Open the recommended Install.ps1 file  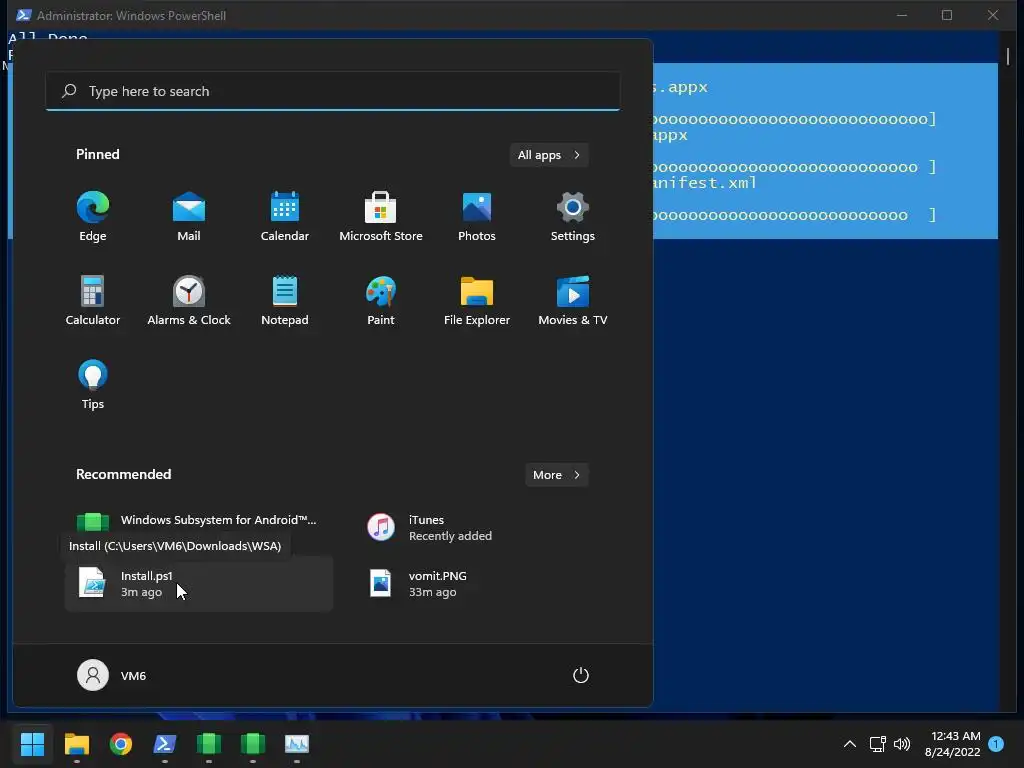[199, 584]
